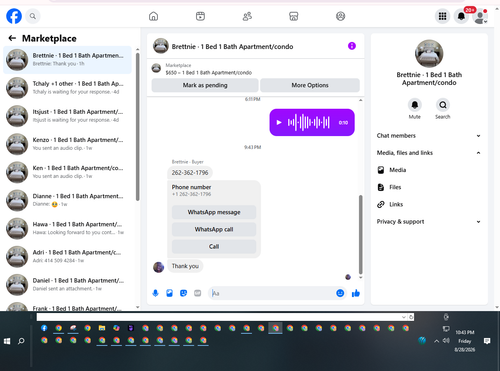
Task: Open Links in chat details
Action: click(x=429, y=204)
